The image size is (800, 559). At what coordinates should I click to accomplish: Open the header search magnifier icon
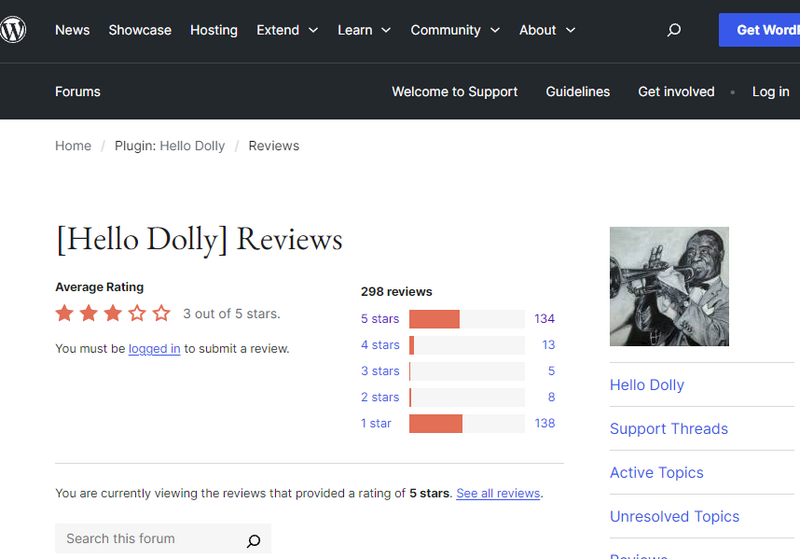(674, 30)
